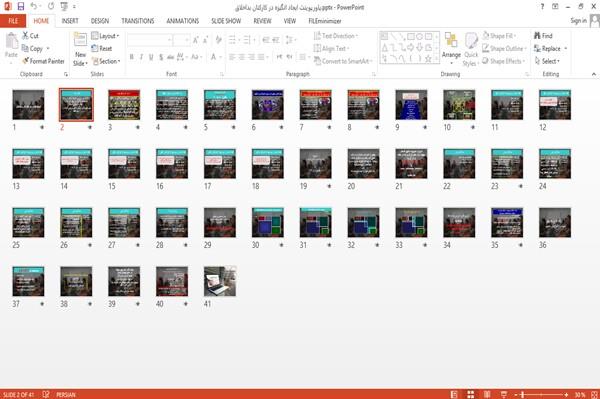The height and width of the screenshot is (399, 600).
Task: Click the Align Text button
Action: click(x=331, y=49)
